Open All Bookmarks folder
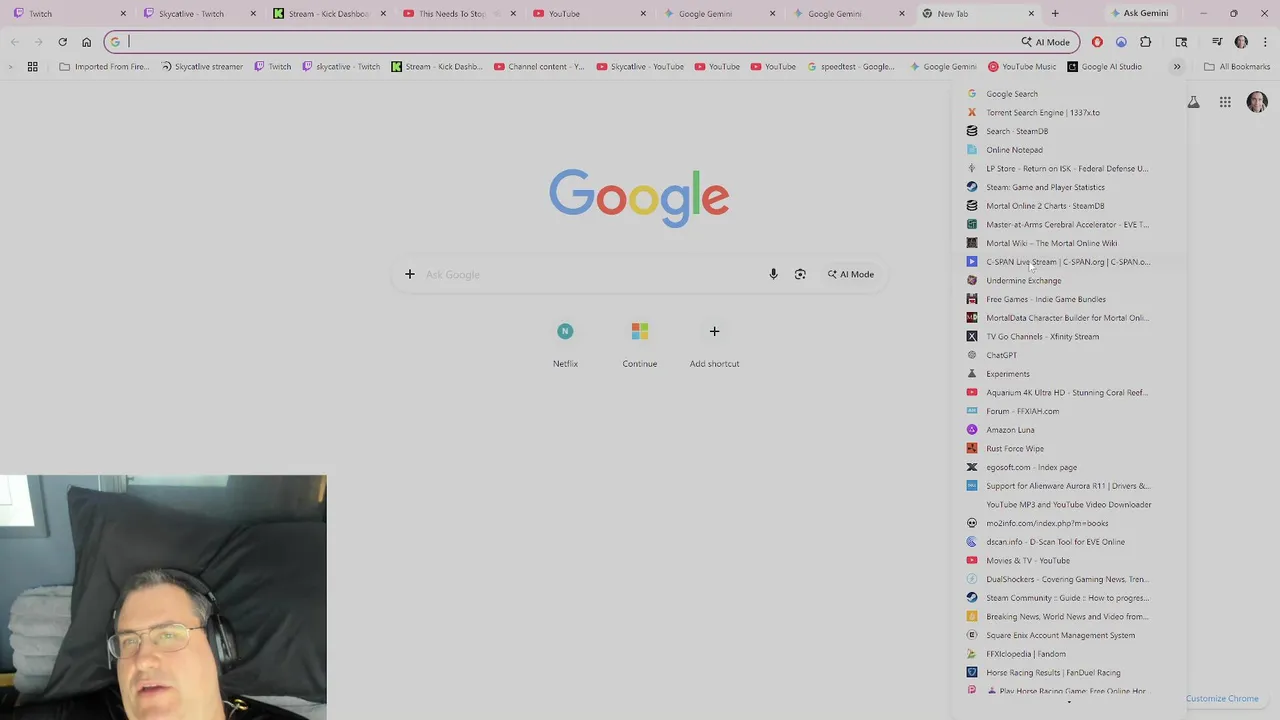Screen dimensions: 1280x720 tap(1237, 67)
